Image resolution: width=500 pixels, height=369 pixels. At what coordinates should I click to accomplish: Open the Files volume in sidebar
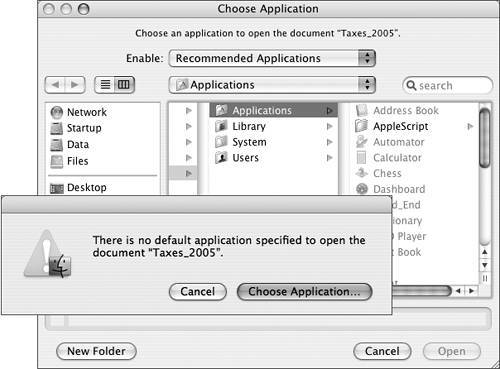(69, 161)
